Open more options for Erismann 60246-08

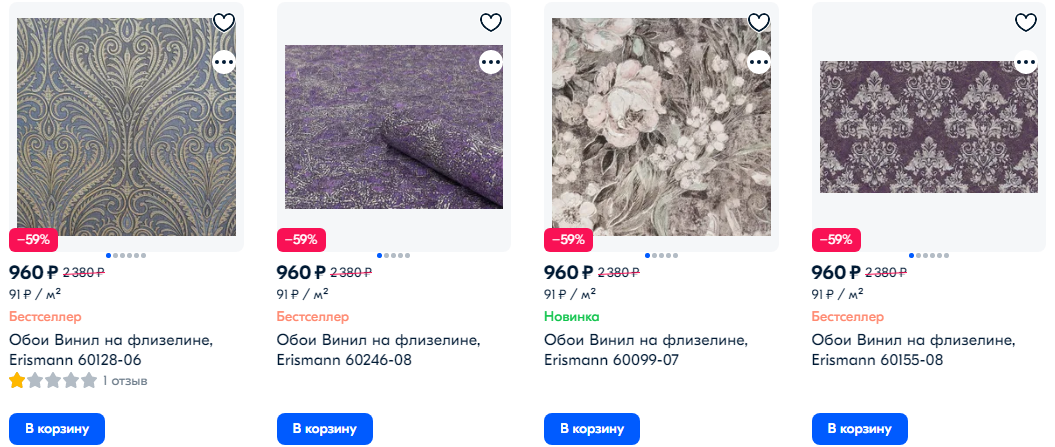(x=490, y=62)
